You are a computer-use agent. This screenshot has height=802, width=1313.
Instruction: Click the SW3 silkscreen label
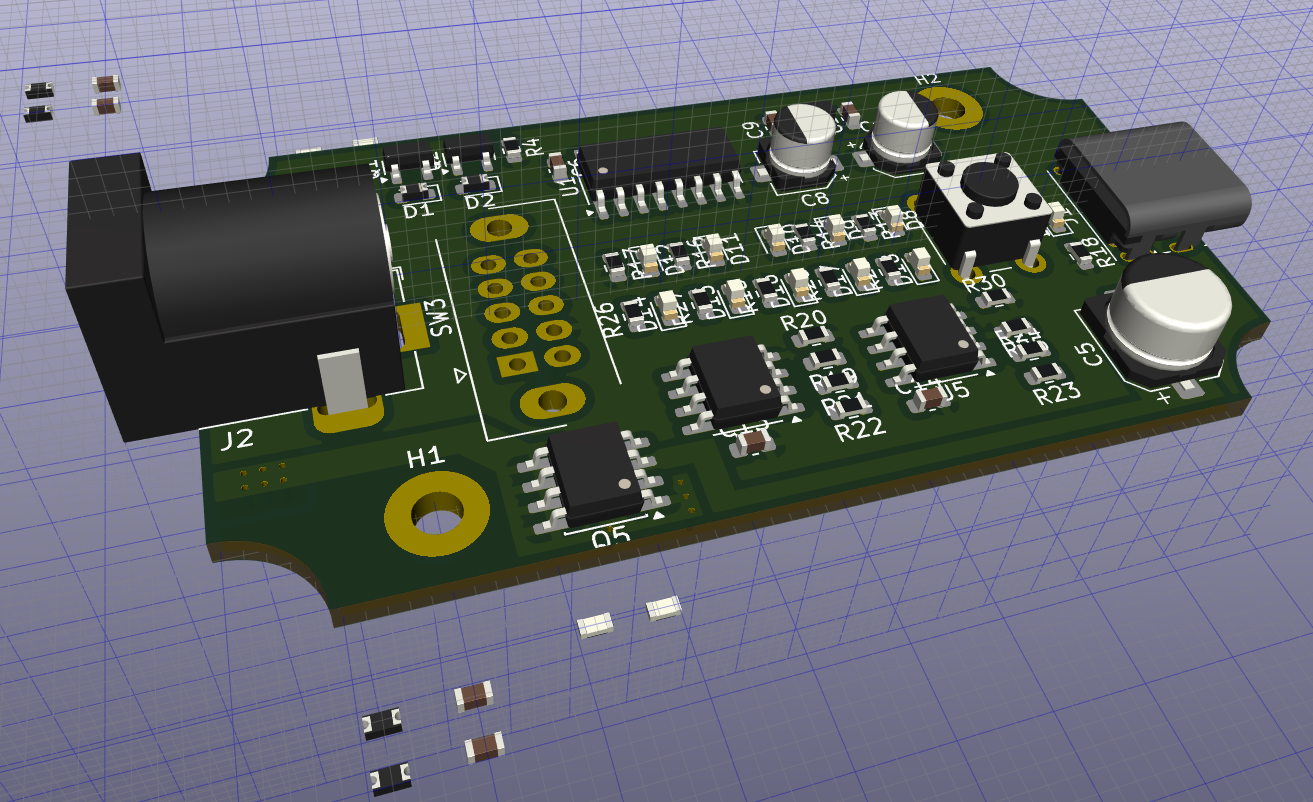tap(439, 316)
